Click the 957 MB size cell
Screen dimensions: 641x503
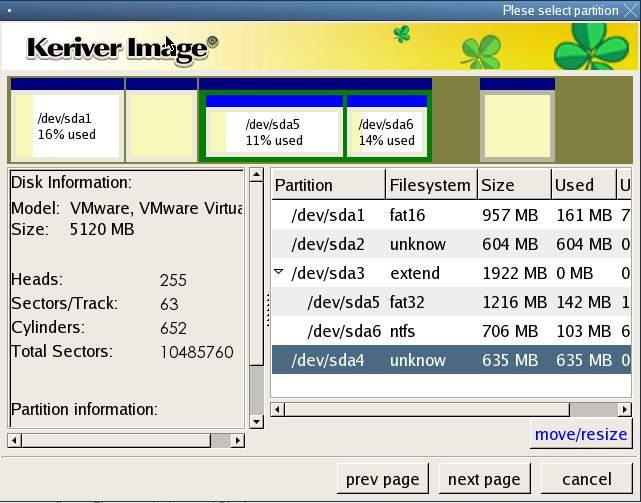[x=510, y=215]
